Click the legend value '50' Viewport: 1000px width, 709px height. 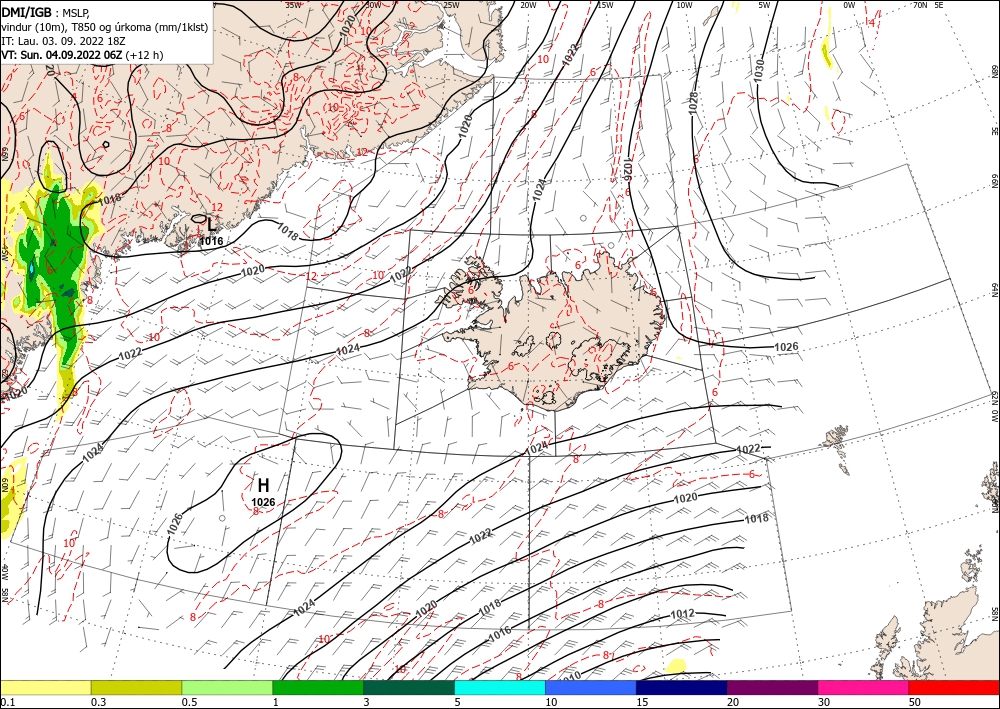click(x=915, y=702)
